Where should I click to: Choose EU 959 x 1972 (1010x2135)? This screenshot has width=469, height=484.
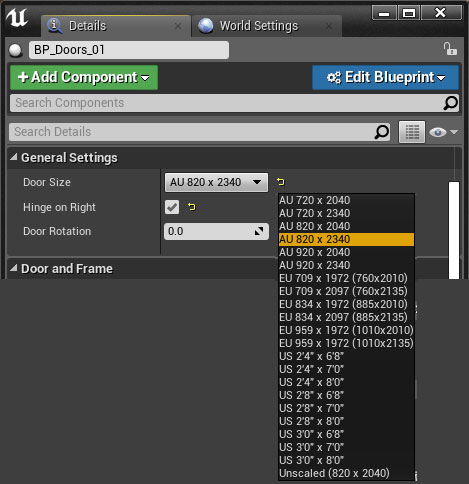click(x=346, y=343)
